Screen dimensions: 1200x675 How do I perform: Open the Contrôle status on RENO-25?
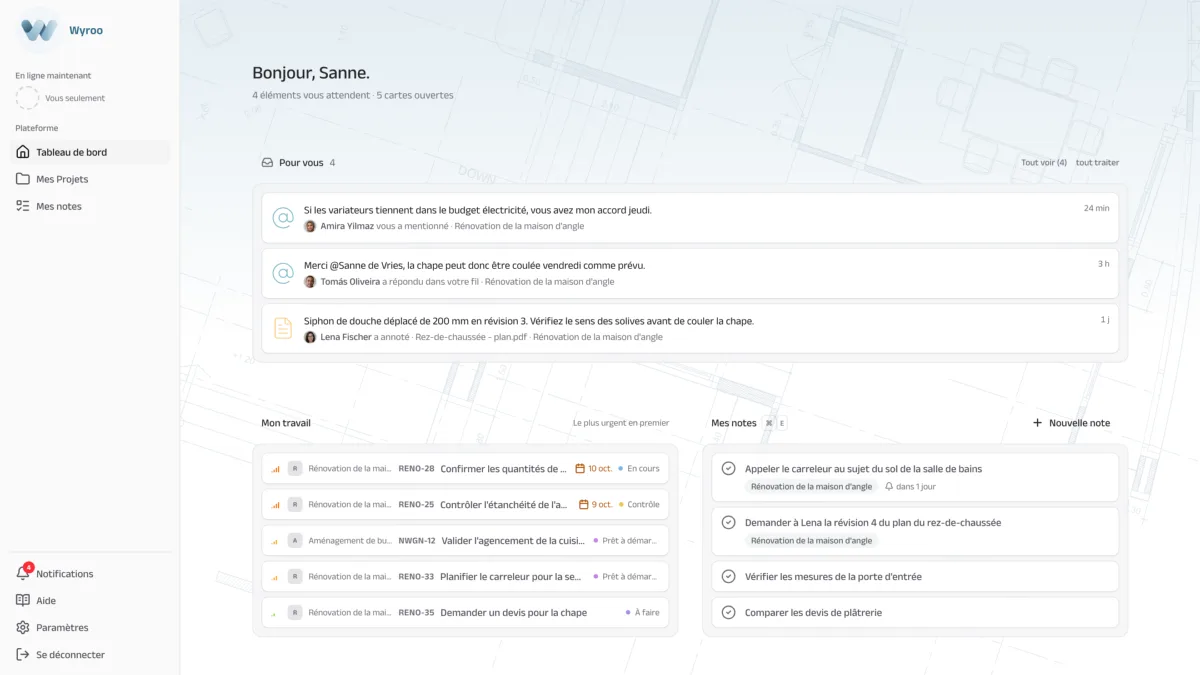pyautogui.click(x=639, y=505)
